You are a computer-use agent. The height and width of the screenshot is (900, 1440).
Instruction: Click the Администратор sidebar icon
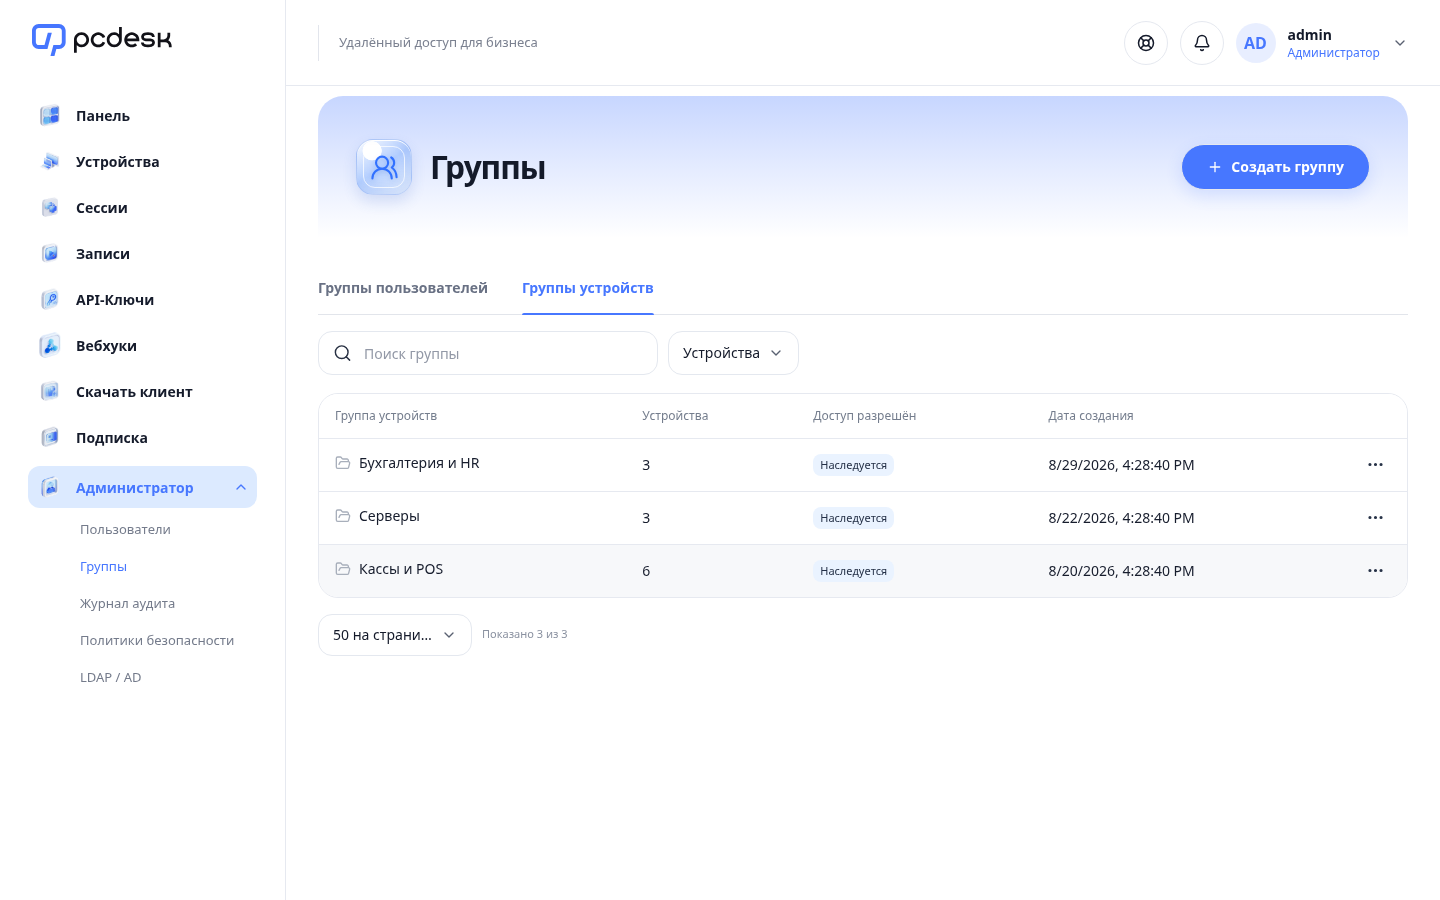point(50,488)
